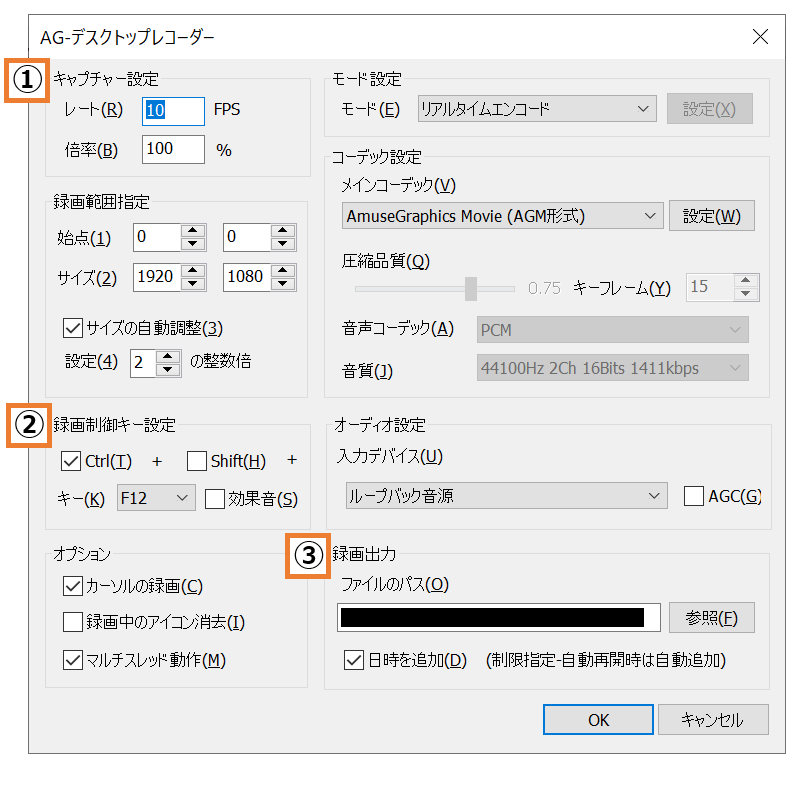Increase the サイズ height 1080 with up arrow
Screen dimensions: 808x792
point(282,270)
